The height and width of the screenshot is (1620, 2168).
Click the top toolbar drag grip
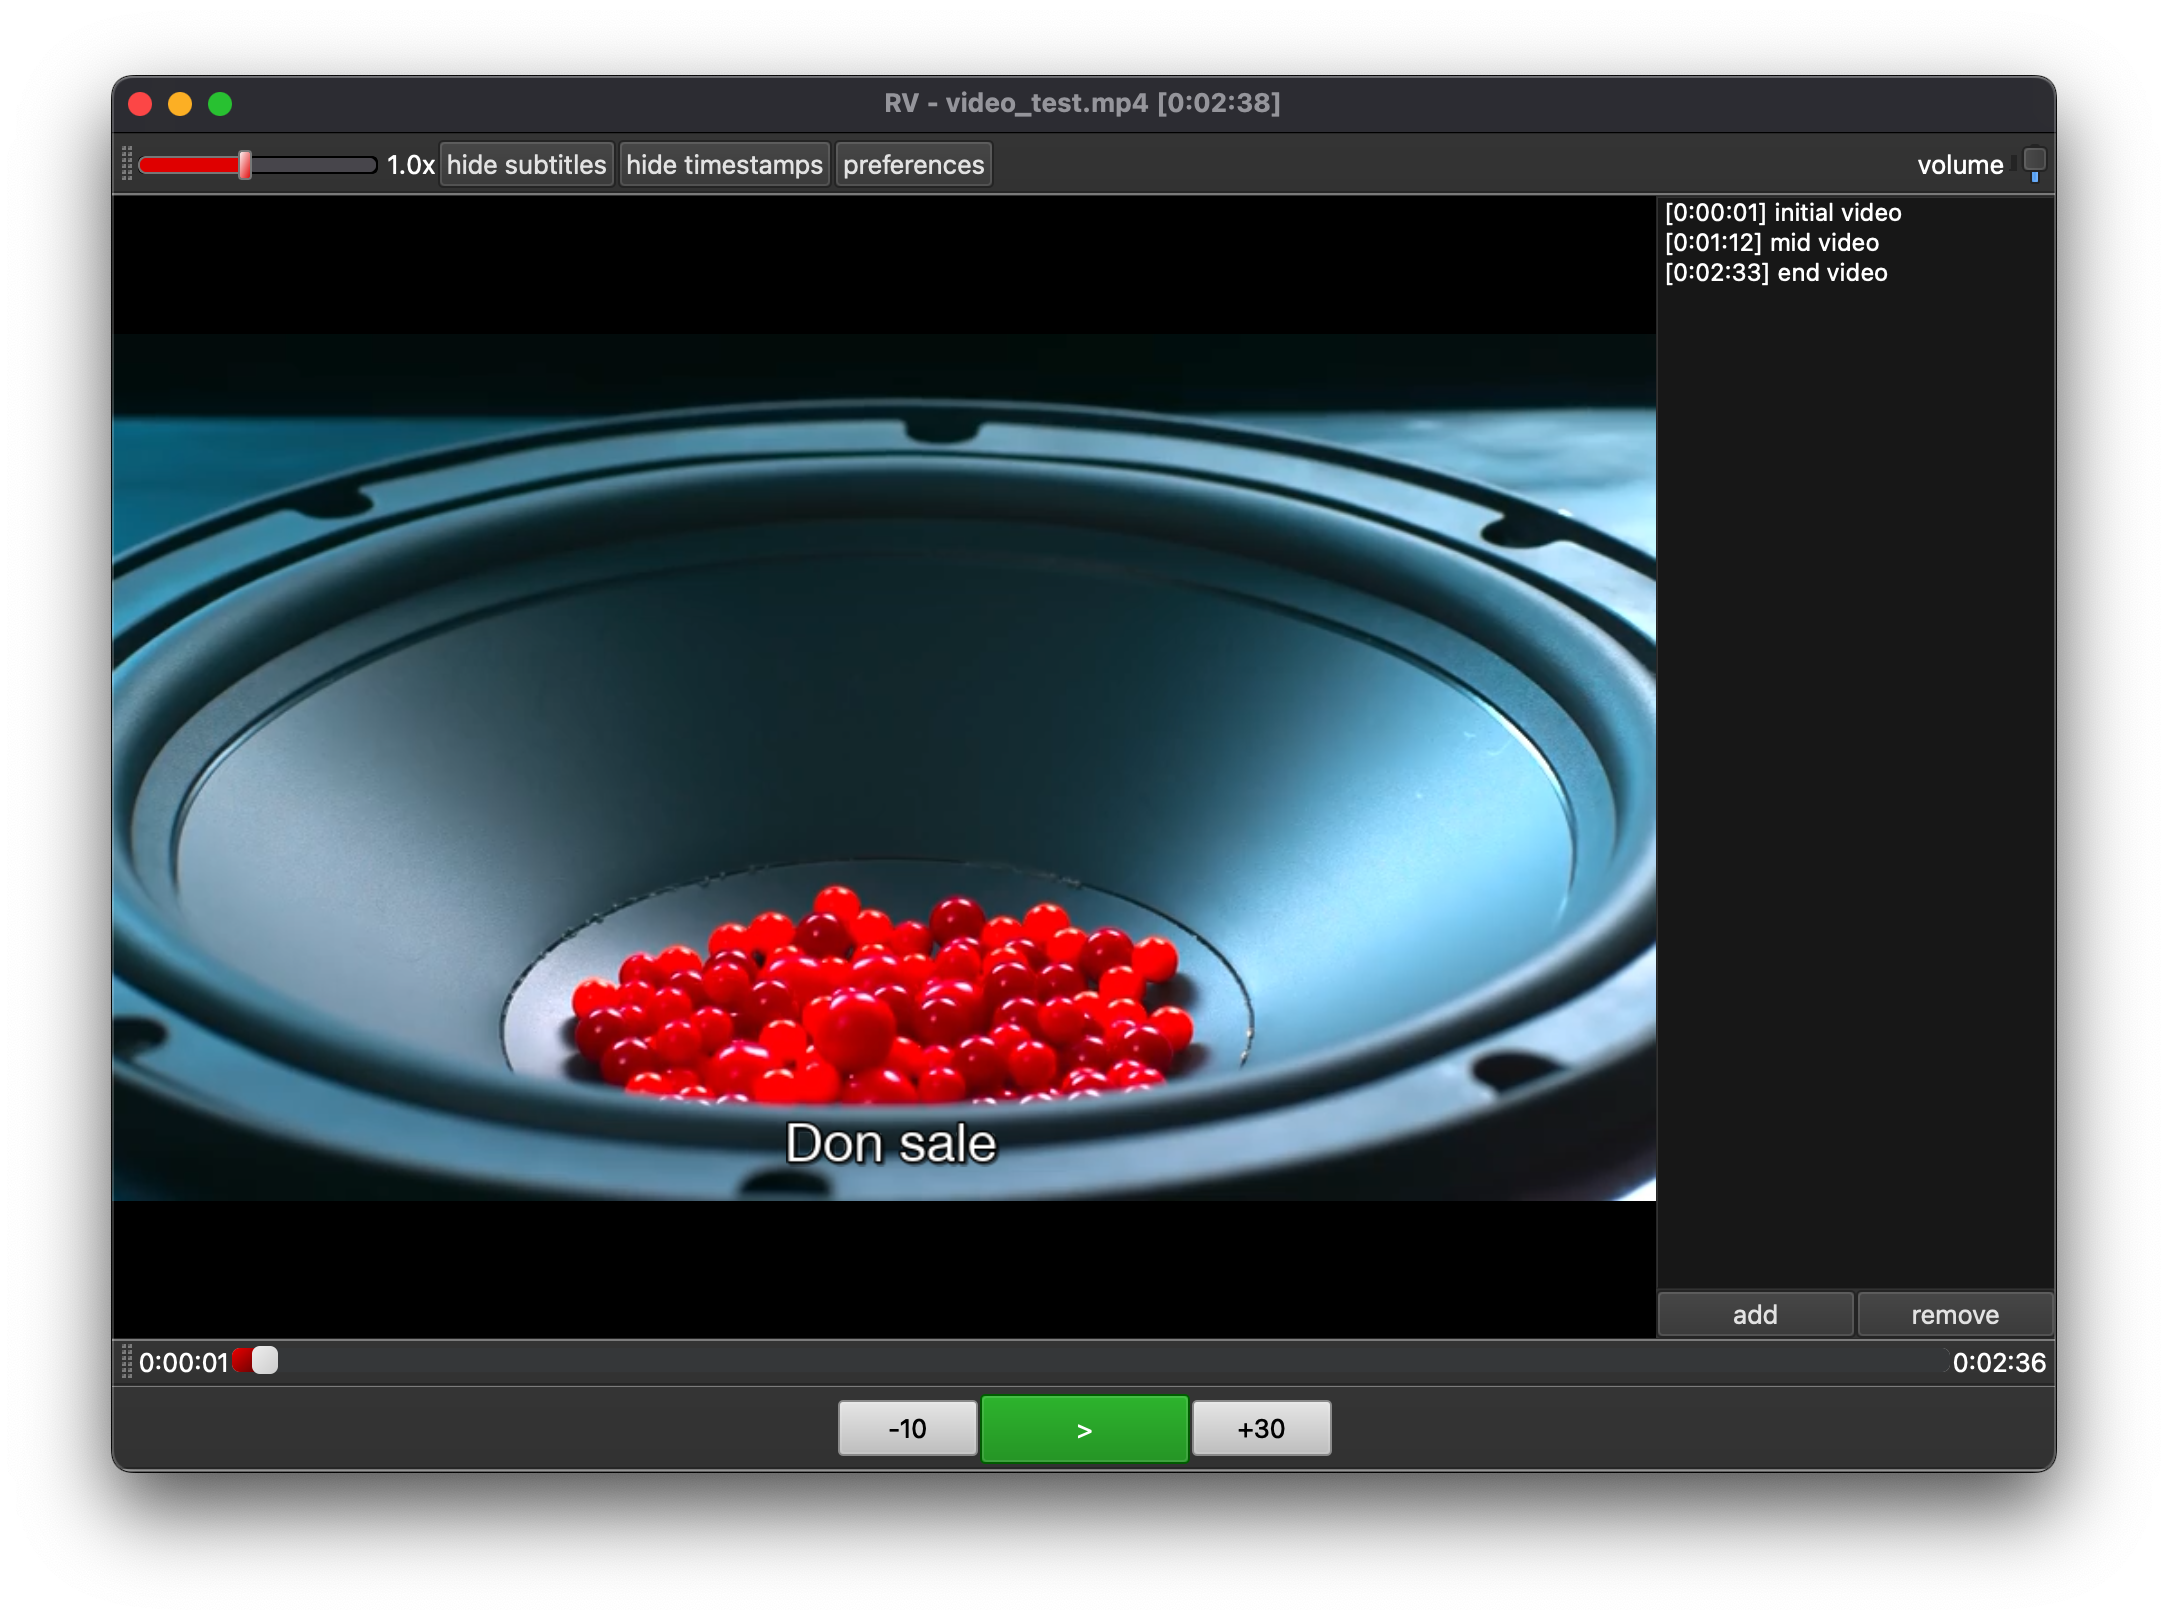[127, 164]
